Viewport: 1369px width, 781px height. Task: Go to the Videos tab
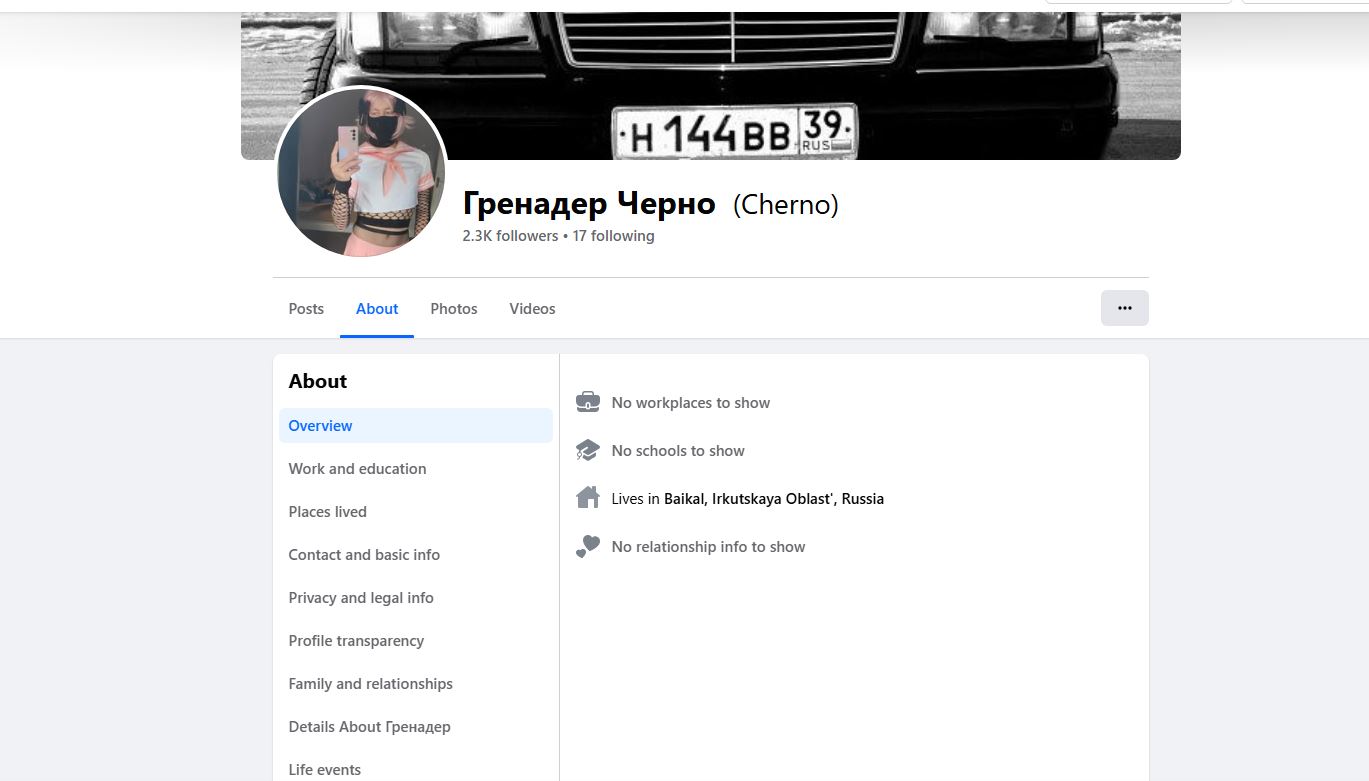532,309
